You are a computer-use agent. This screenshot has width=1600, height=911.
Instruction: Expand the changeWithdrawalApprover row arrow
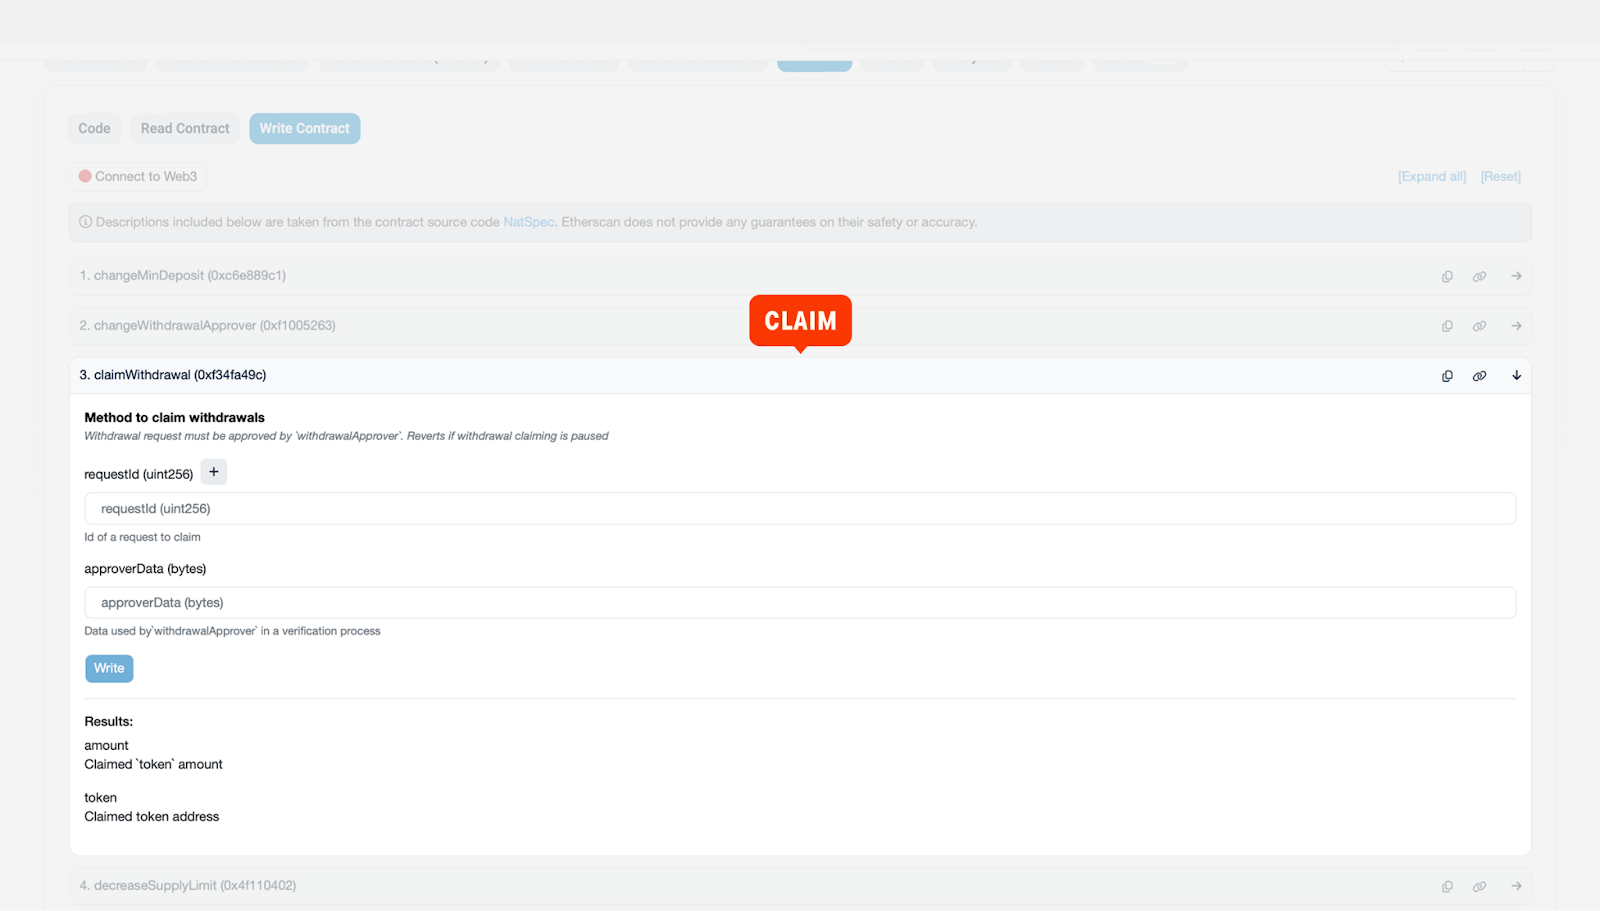coord(1516,326)
